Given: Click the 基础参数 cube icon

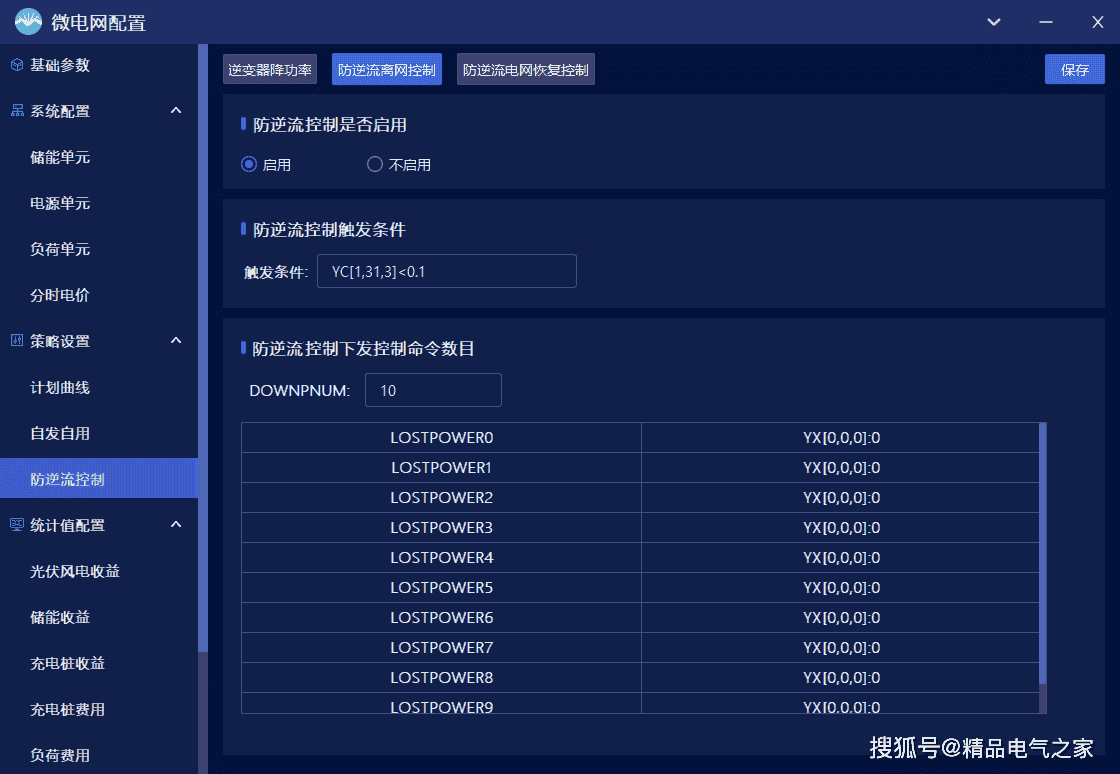Looking at the screenshot, I should click(17, 65).
